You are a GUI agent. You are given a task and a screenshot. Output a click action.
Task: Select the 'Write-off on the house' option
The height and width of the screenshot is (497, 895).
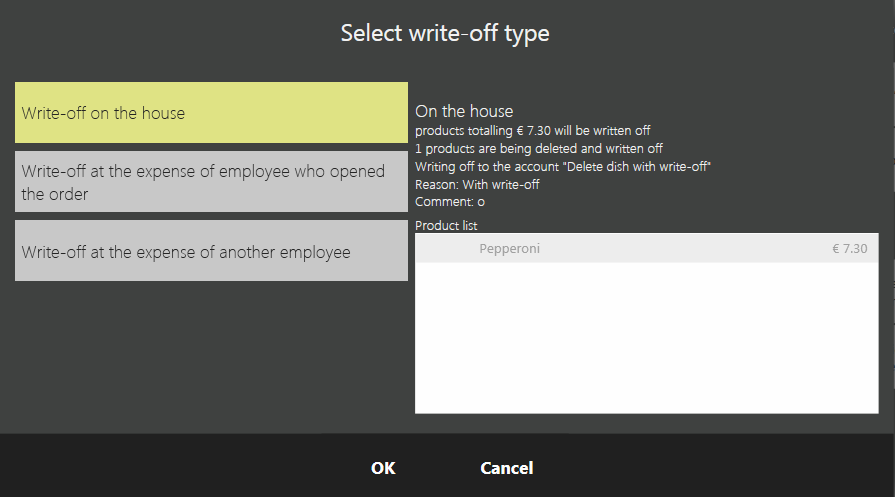pyautogui.click(x=211, y=113)
